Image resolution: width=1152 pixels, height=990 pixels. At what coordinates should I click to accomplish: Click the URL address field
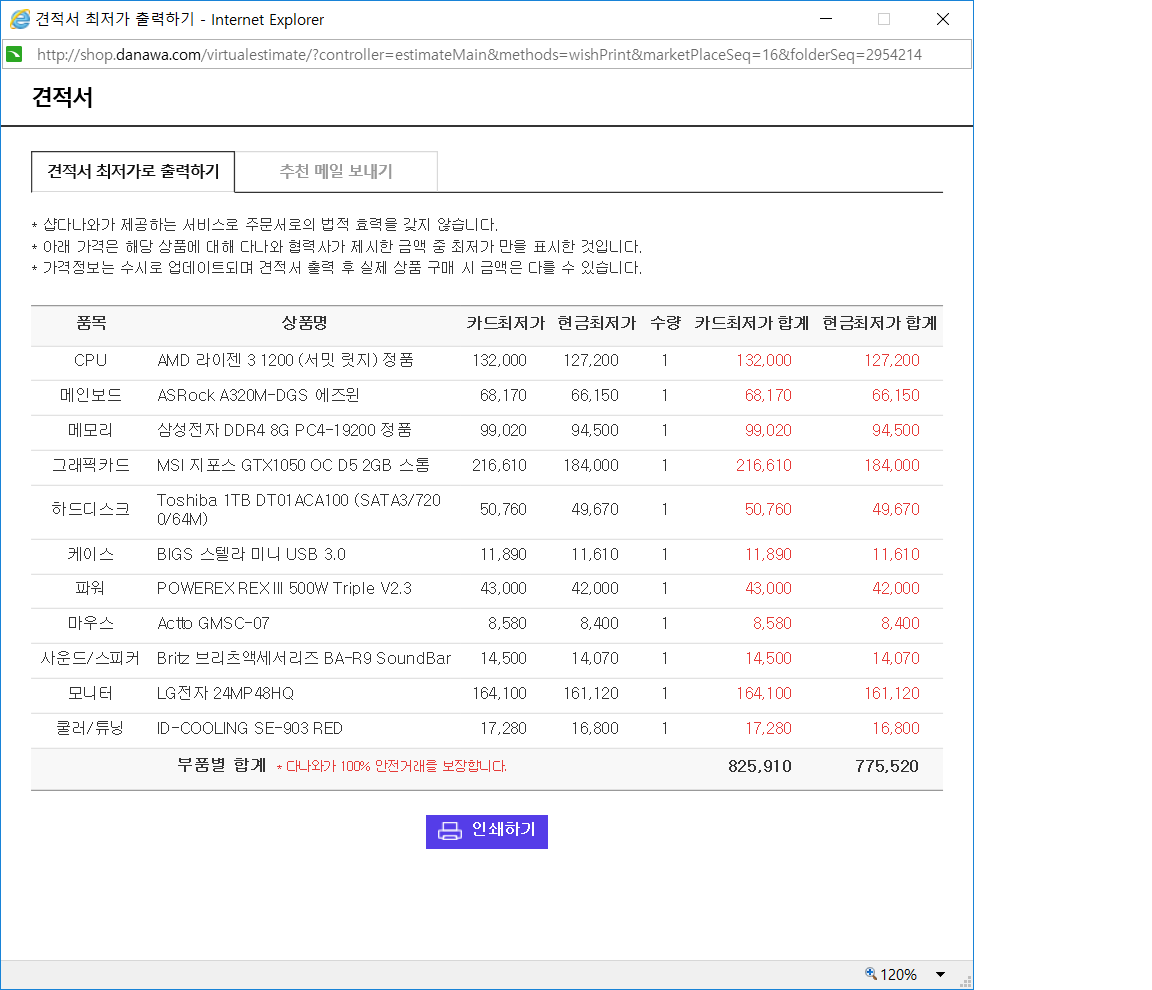click(x=480, y=54)
